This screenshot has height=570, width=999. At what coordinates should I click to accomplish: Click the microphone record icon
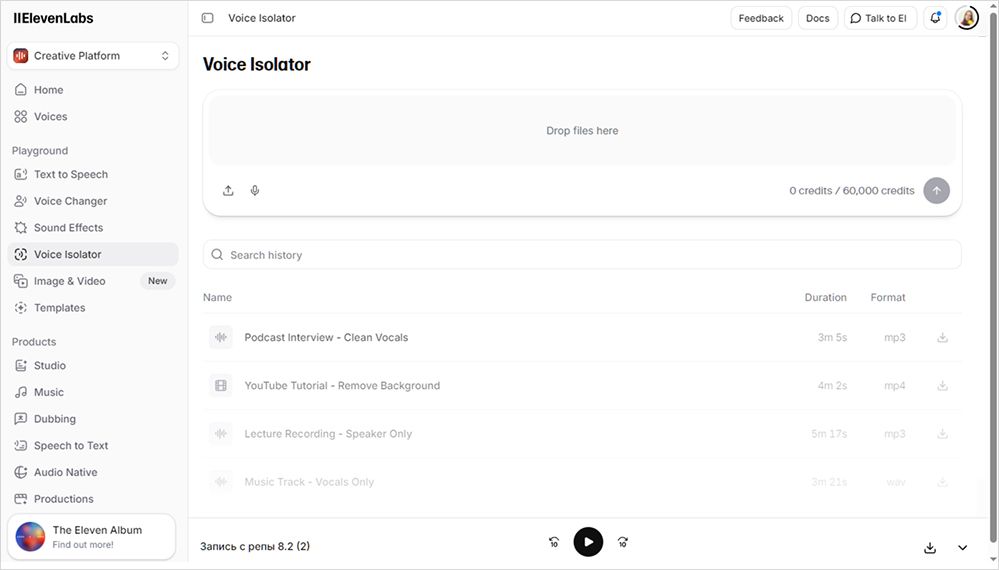click(255, 190)
